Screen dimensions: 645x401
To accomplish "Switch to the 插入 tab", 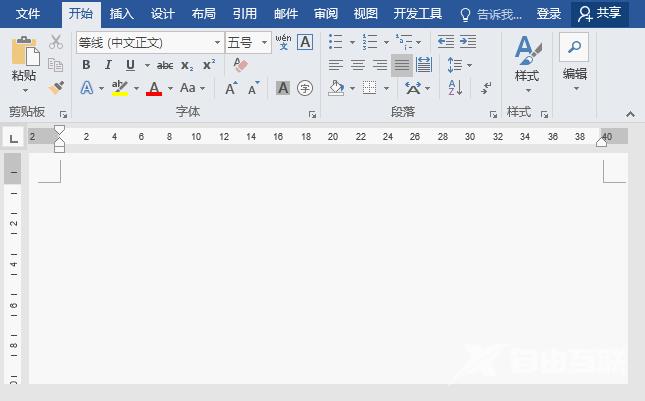I will pos(121,14).
